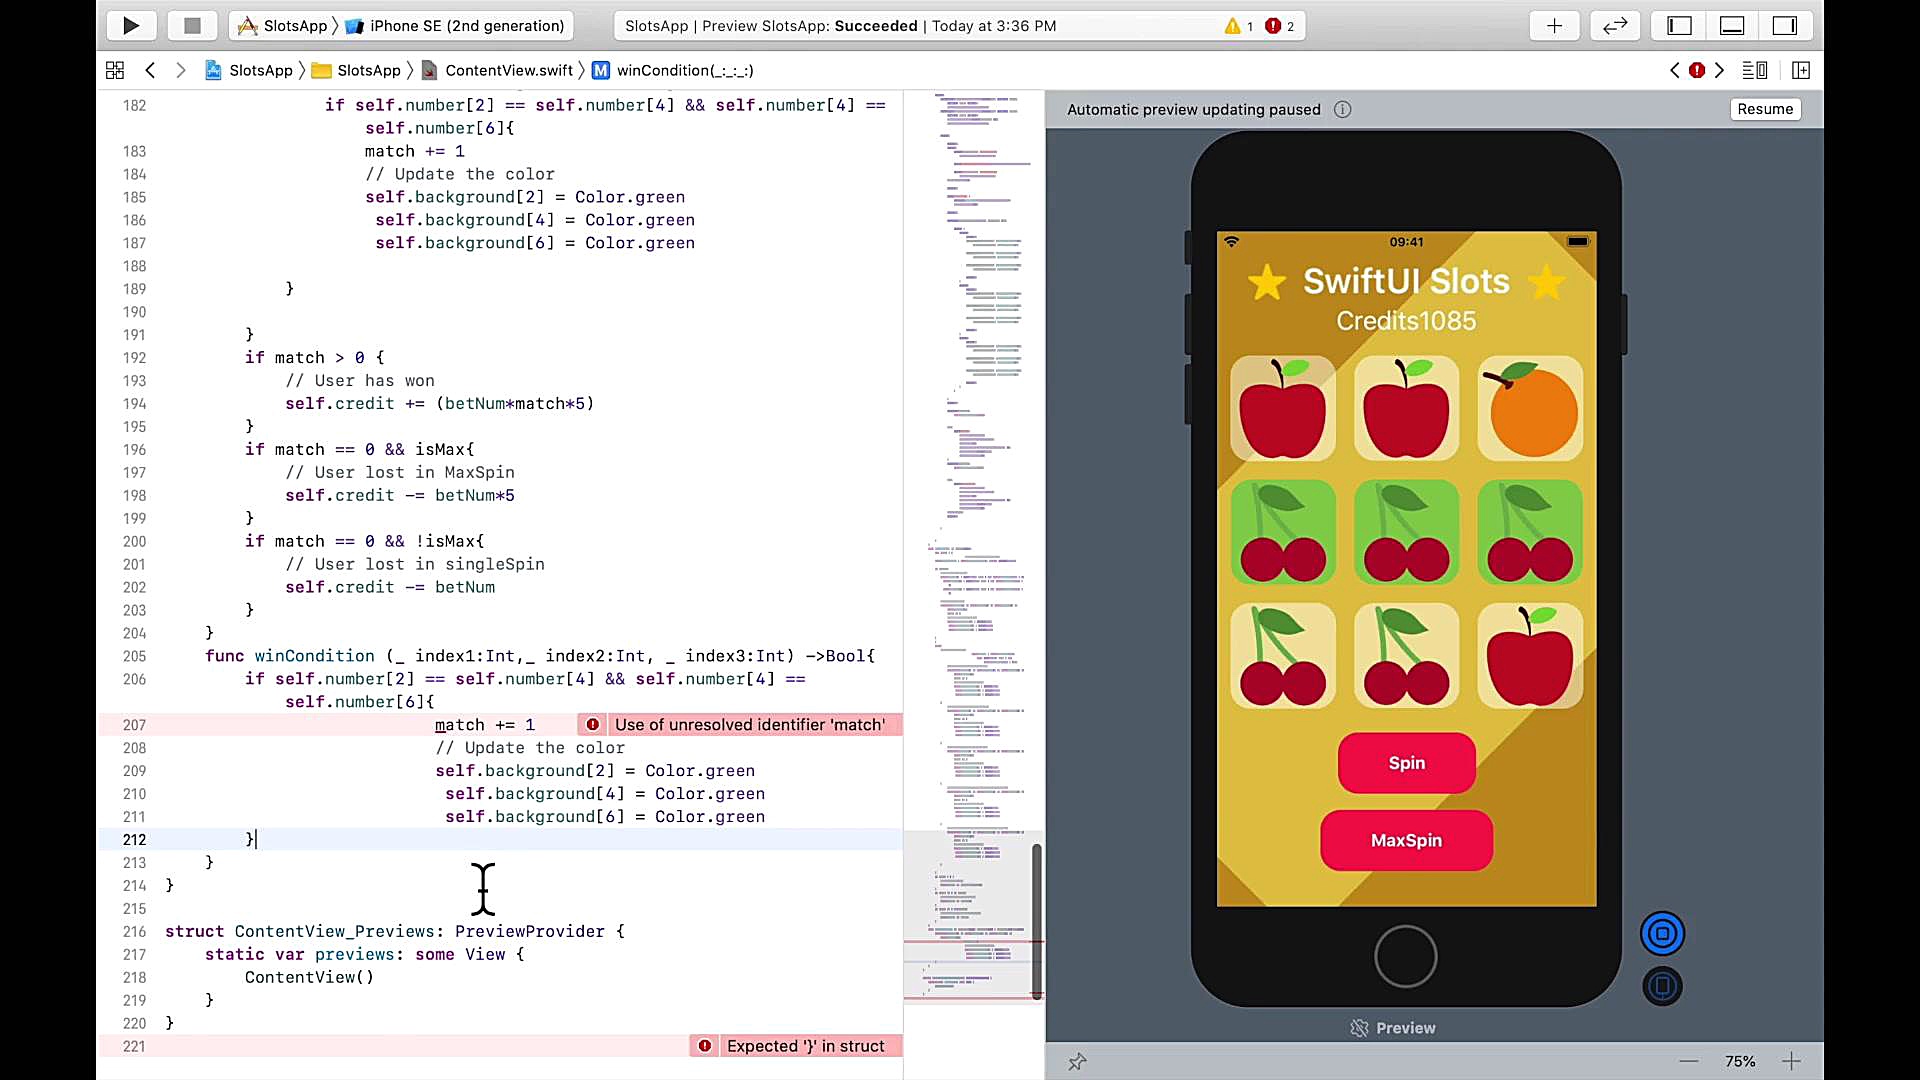The image size is (1920, 1080).
Task: Jump to next issue with the forward chevron
Action: click(1720, 70)
